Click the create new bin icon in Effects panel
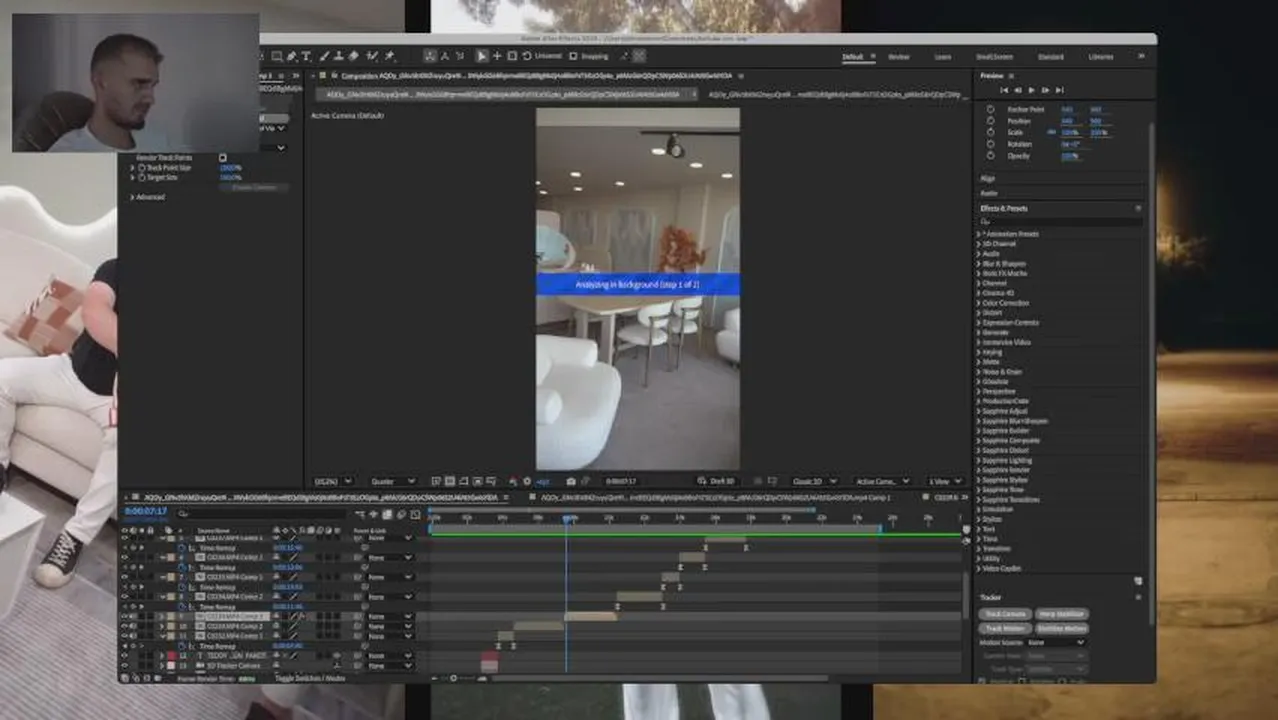 click(x=1138, y=580)
